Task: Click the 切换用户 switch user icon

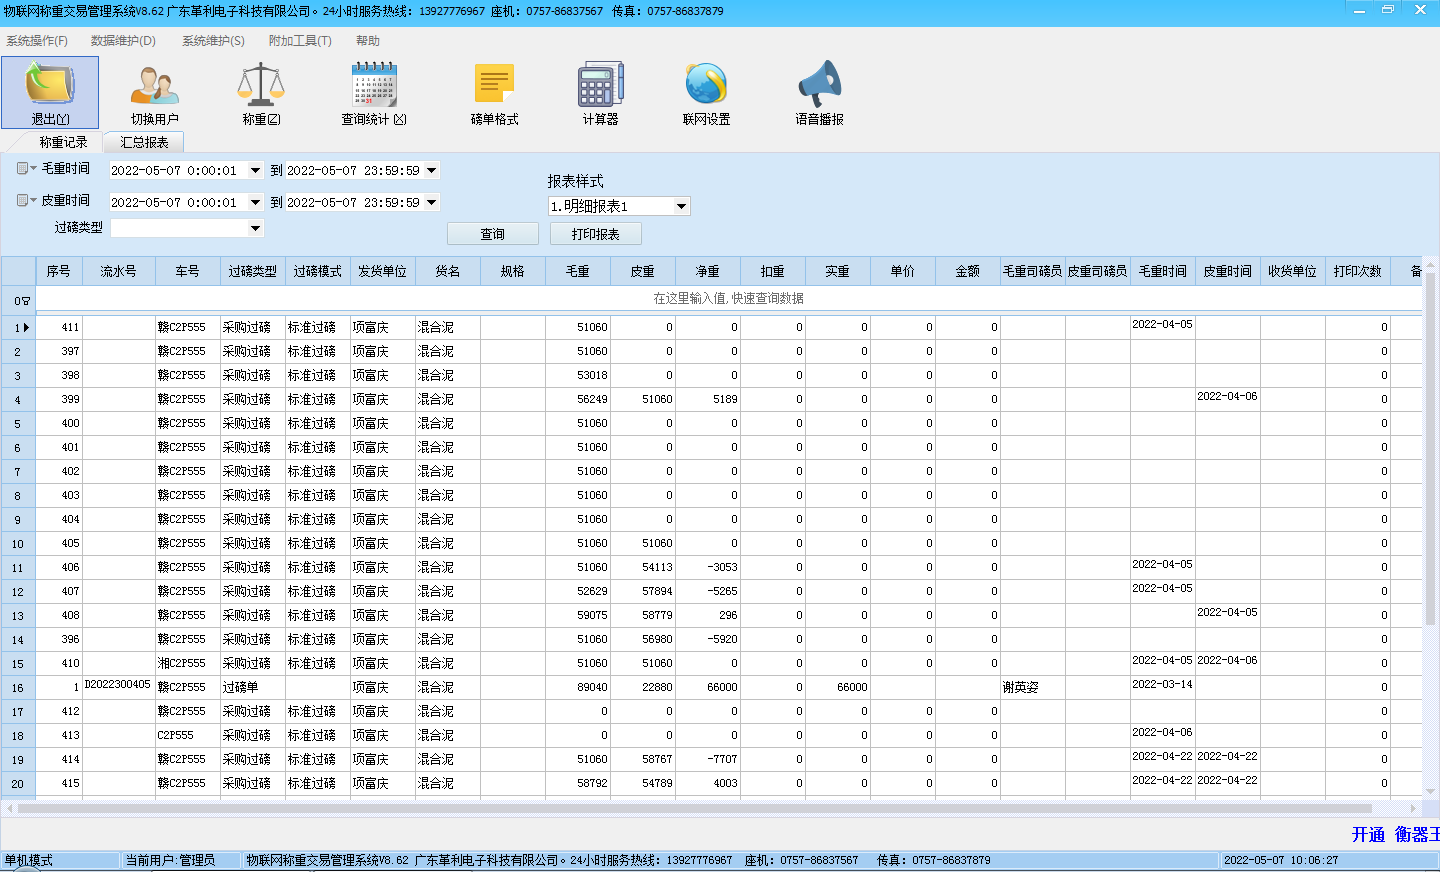Action: point(154,86)
